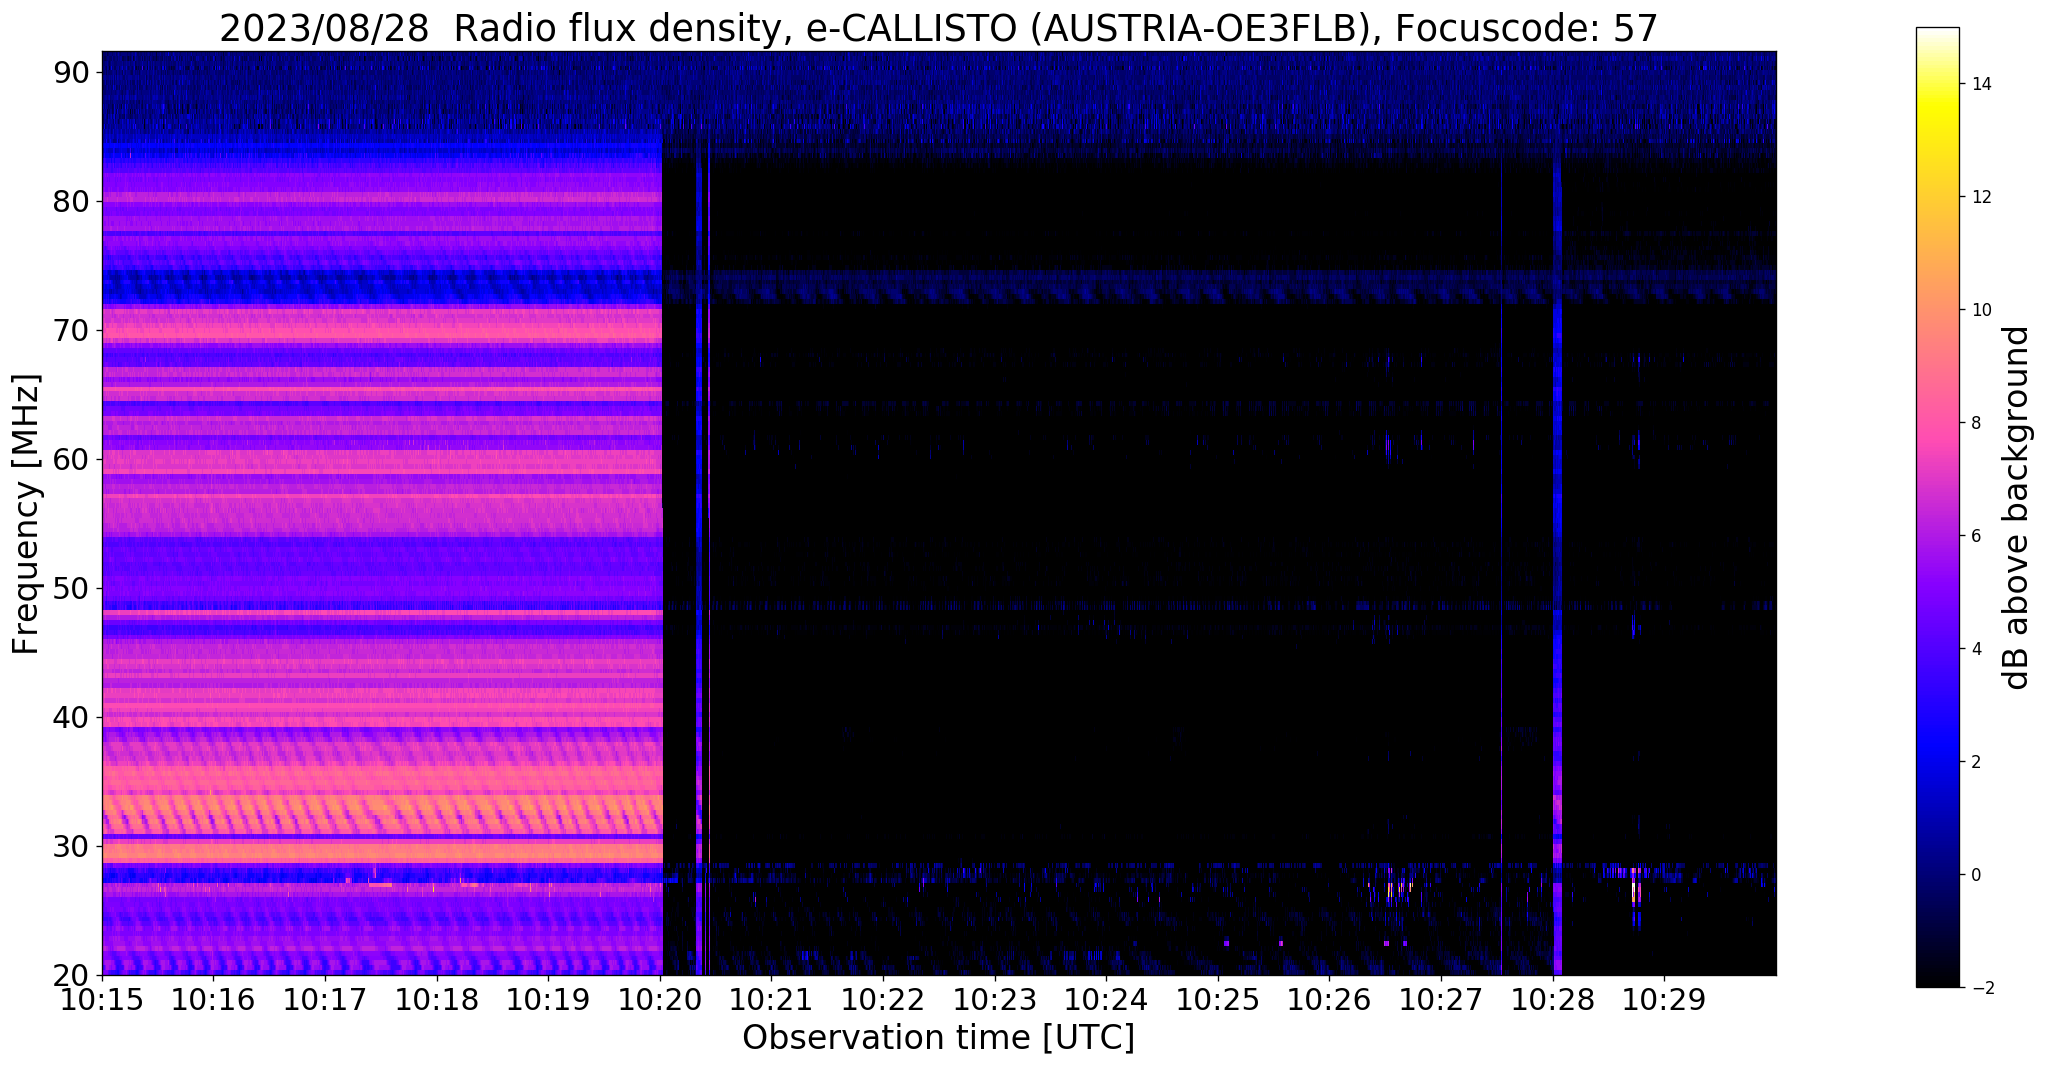Click the 40 MHz frequency tick label
The height and width of the screenshot is (1067, 2047).
73,717
